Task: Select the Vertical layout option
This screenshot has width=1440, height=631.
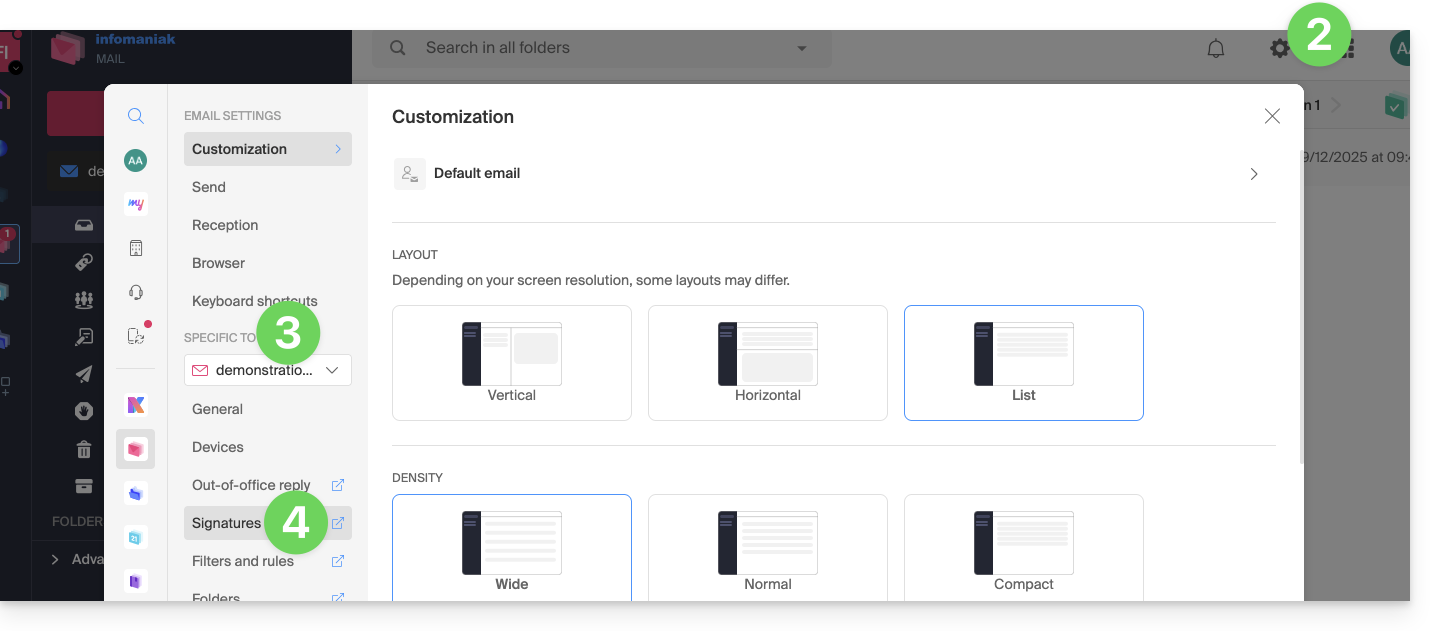Action: pos(512,362)
